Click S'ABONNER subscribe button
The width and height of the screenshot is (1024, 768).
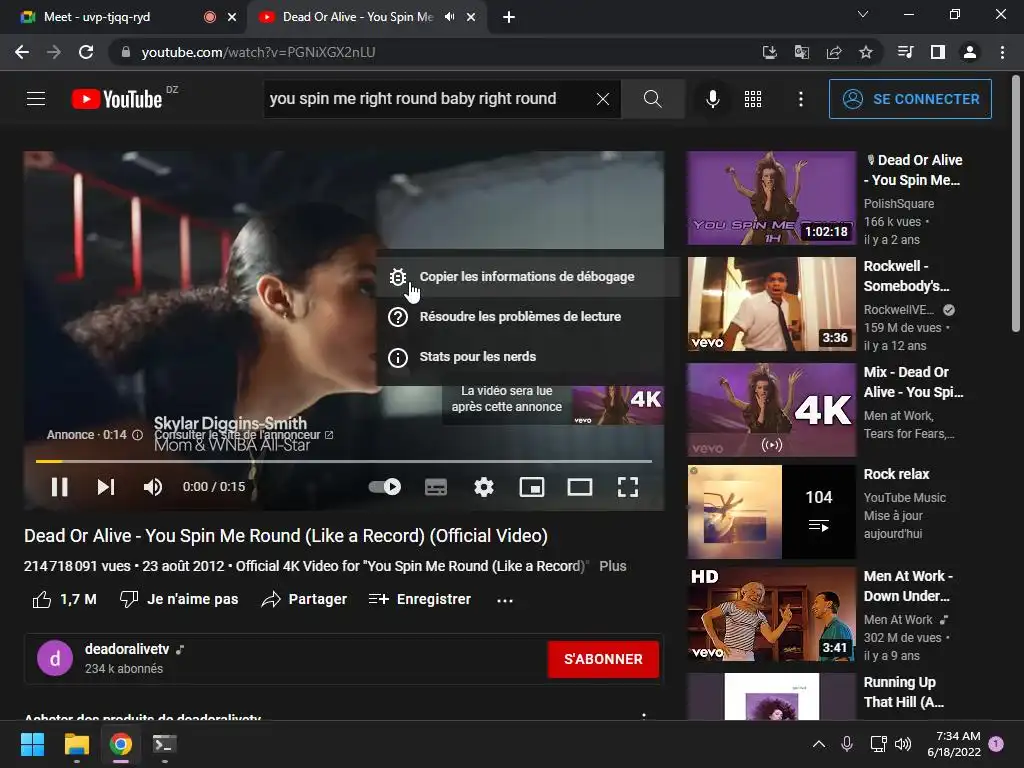(603, 660)
